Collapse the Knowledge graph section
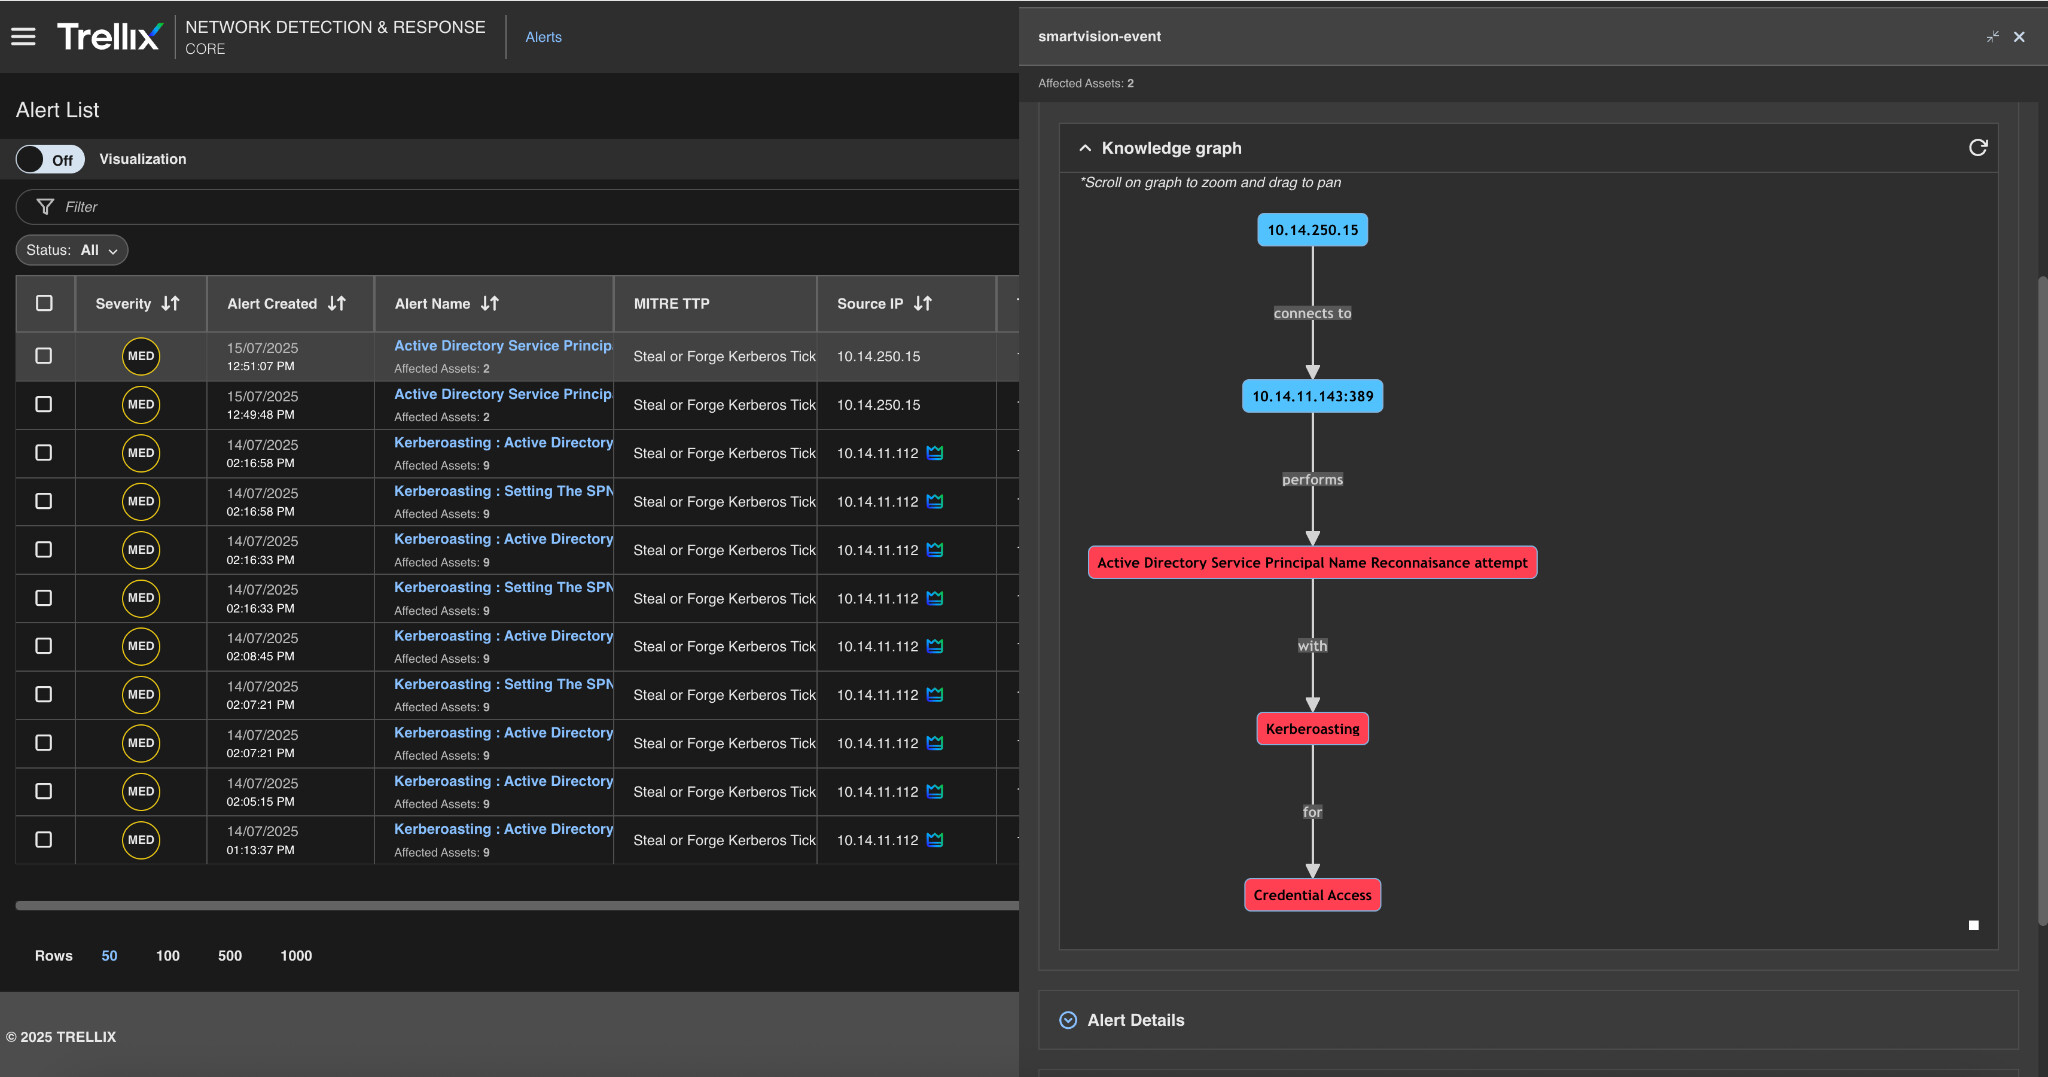 pos(1085,148)
